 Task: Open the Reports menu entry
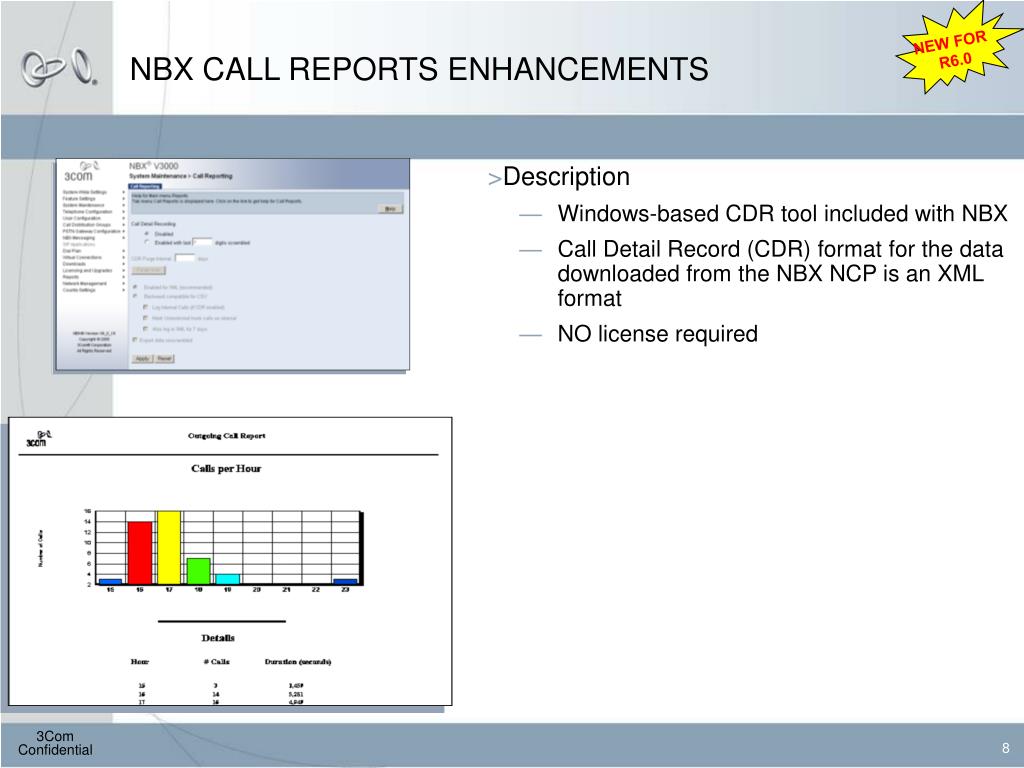(71, 277)
